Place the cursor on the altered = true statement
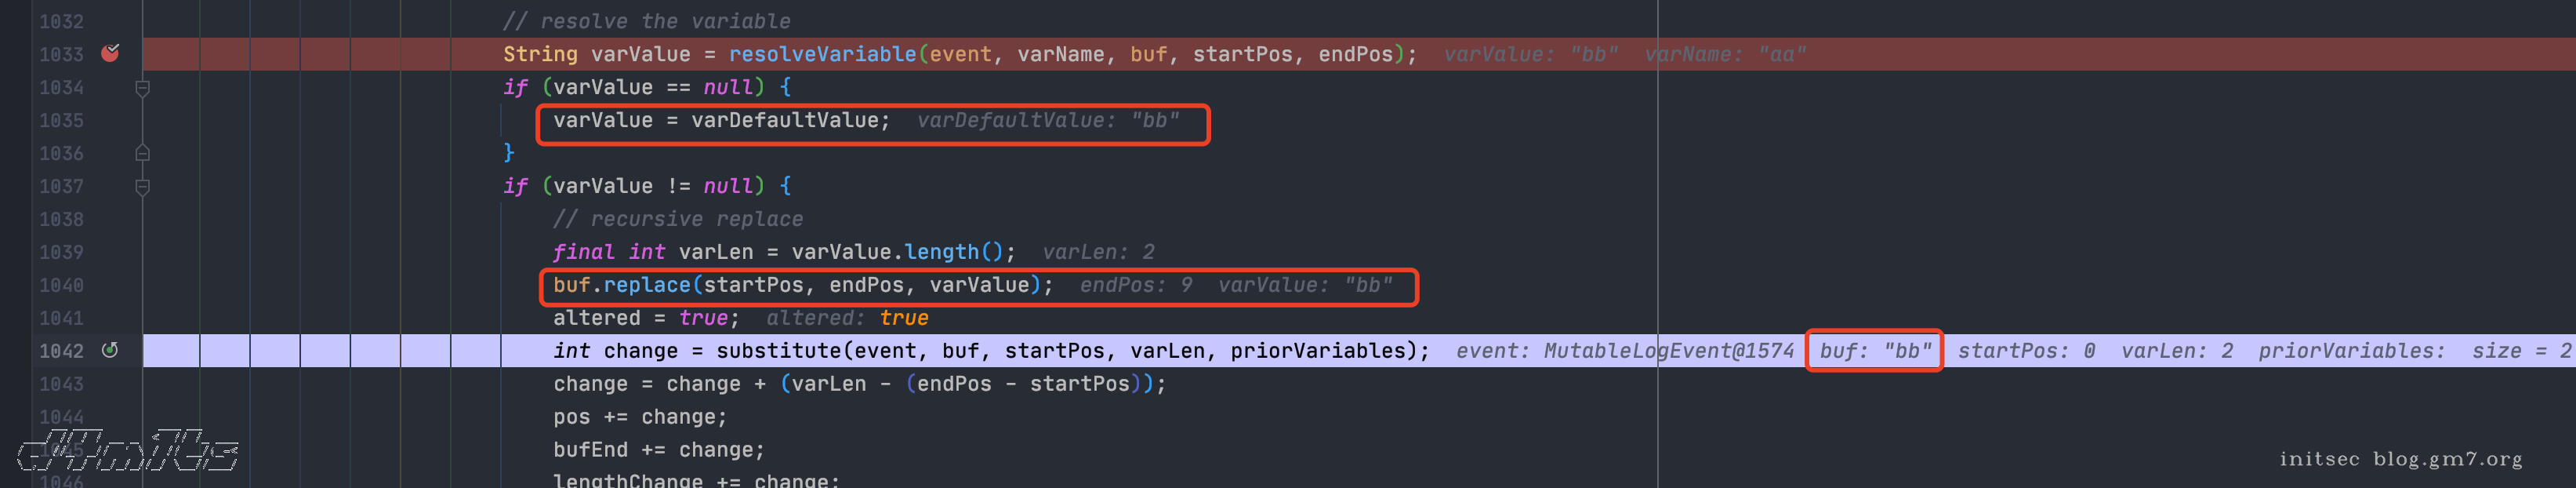 click(x=646, y=318)
